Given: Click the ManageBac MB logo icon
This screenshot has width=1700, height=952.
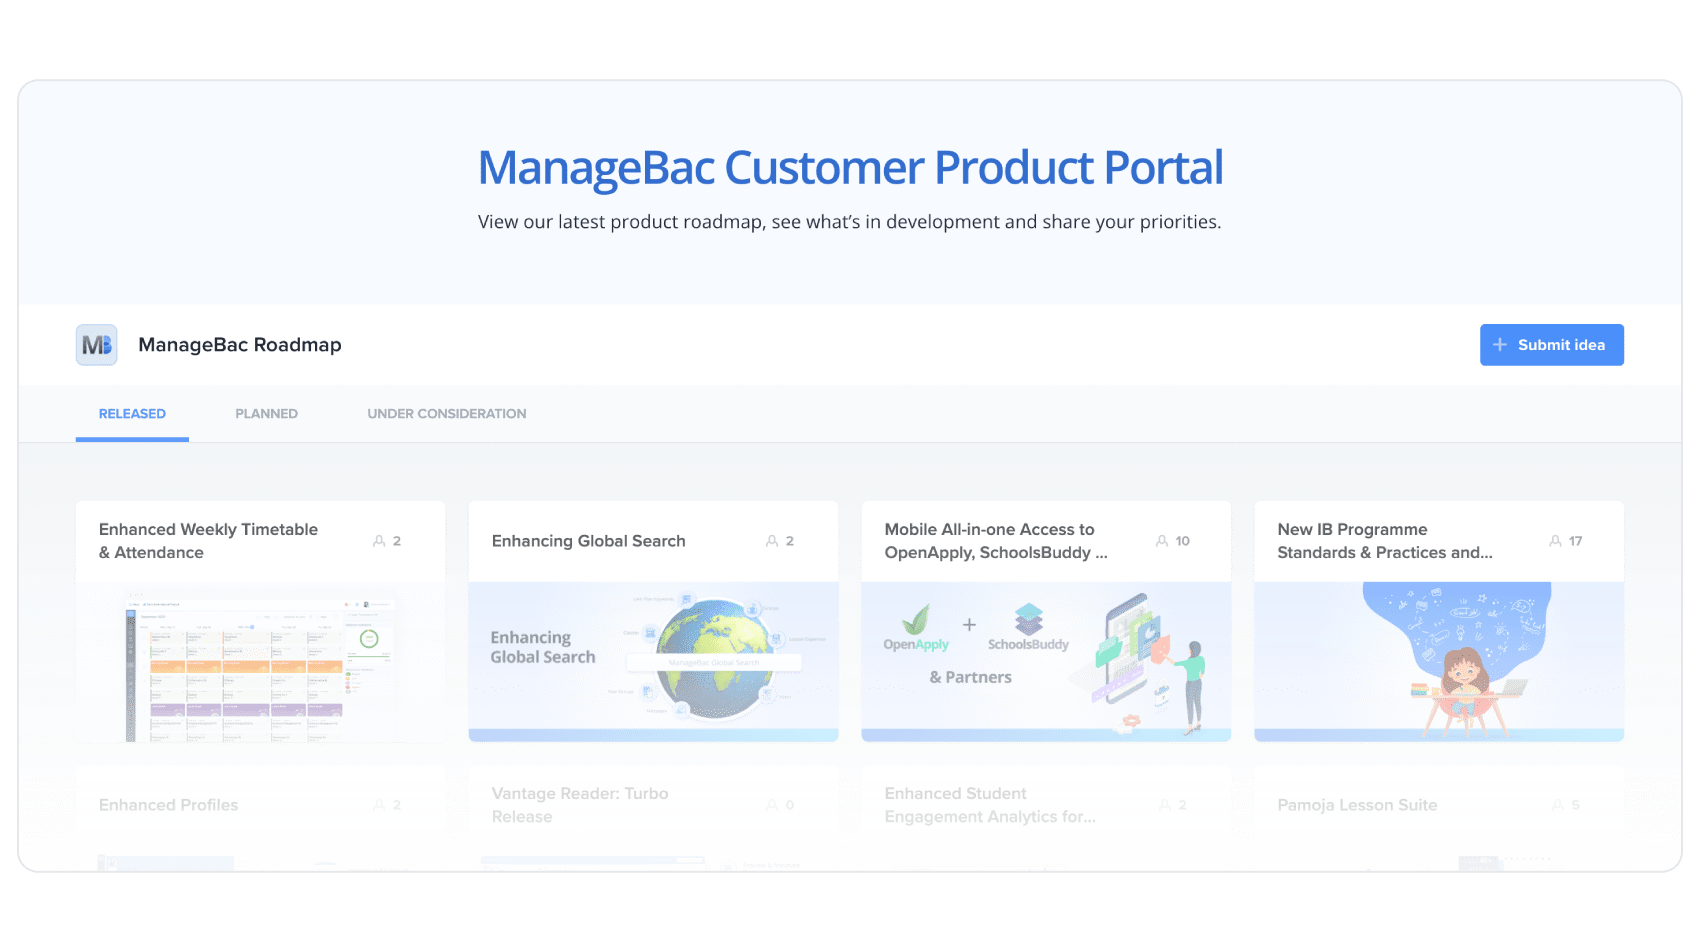Looking at the screenshot, I should click(97, 345).
